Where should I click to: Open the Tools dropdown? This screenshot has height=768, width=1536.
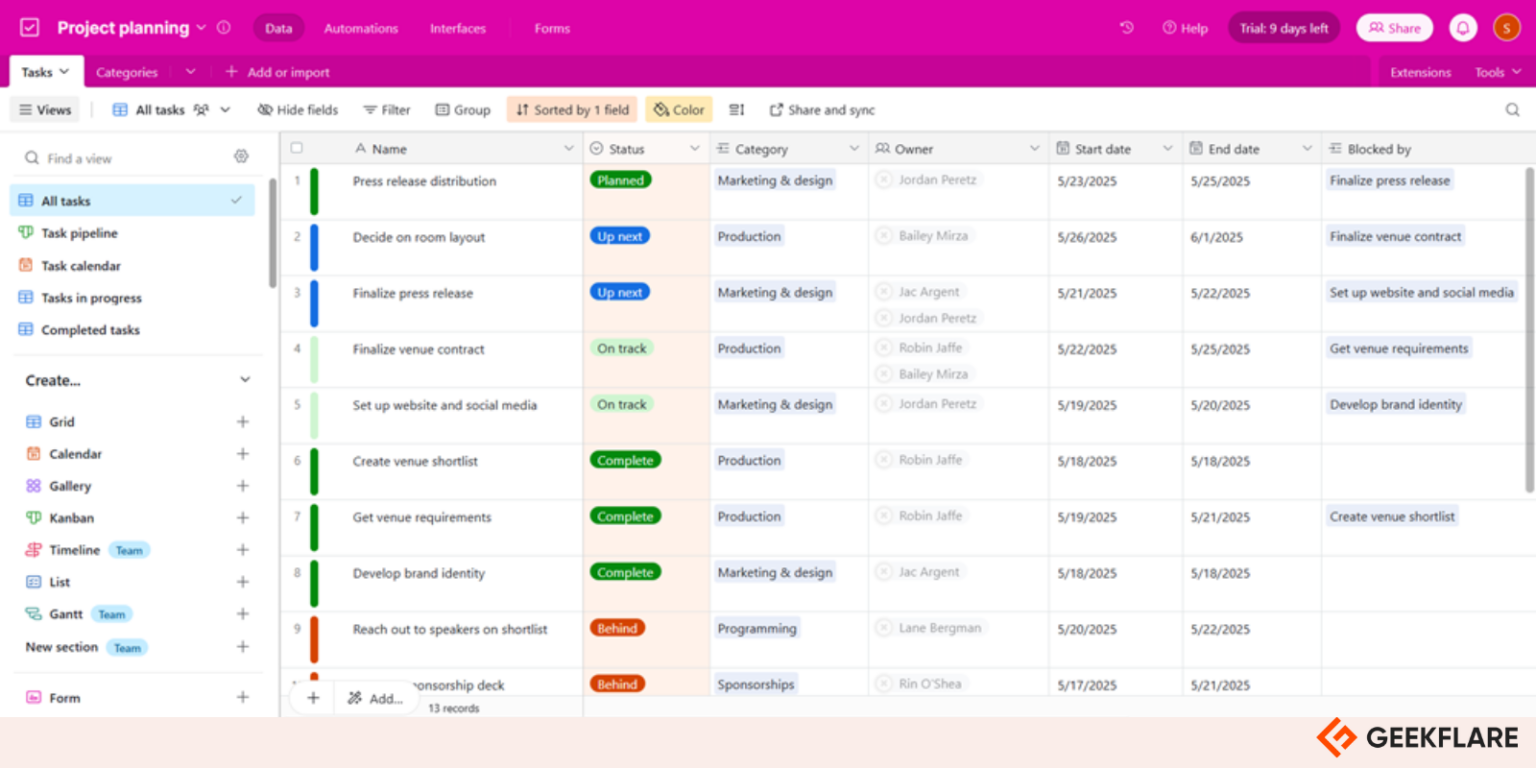[1497, 72]
